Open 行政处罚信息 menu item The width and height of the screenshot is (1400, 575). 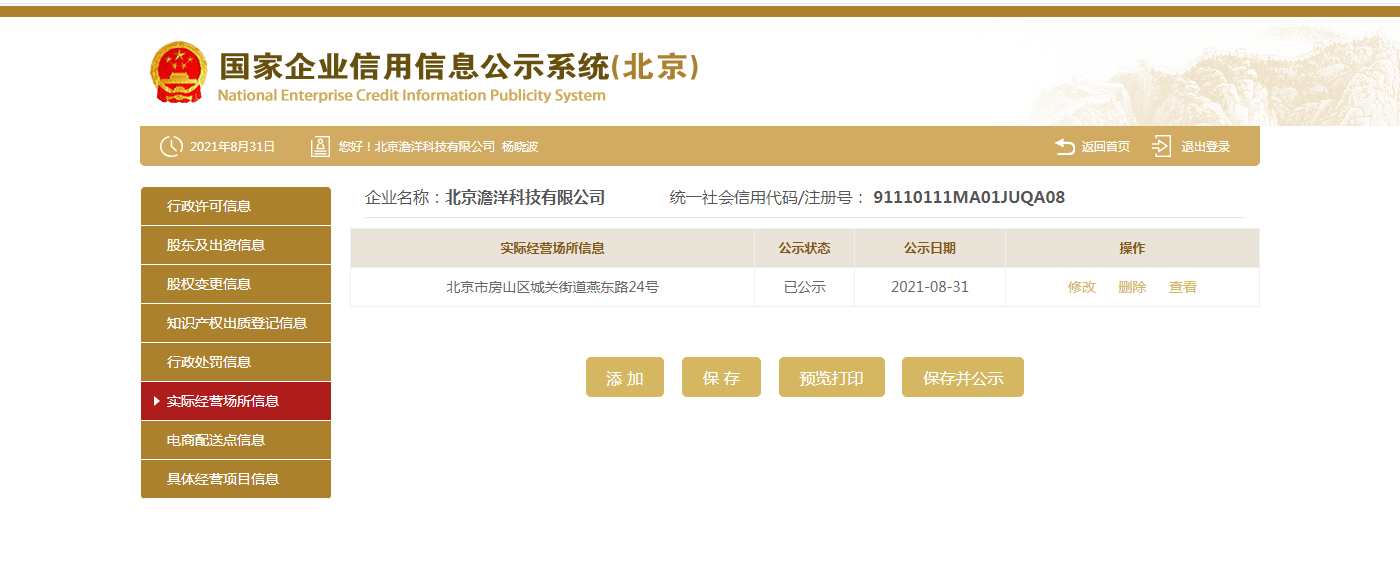[x=236, y=362]
